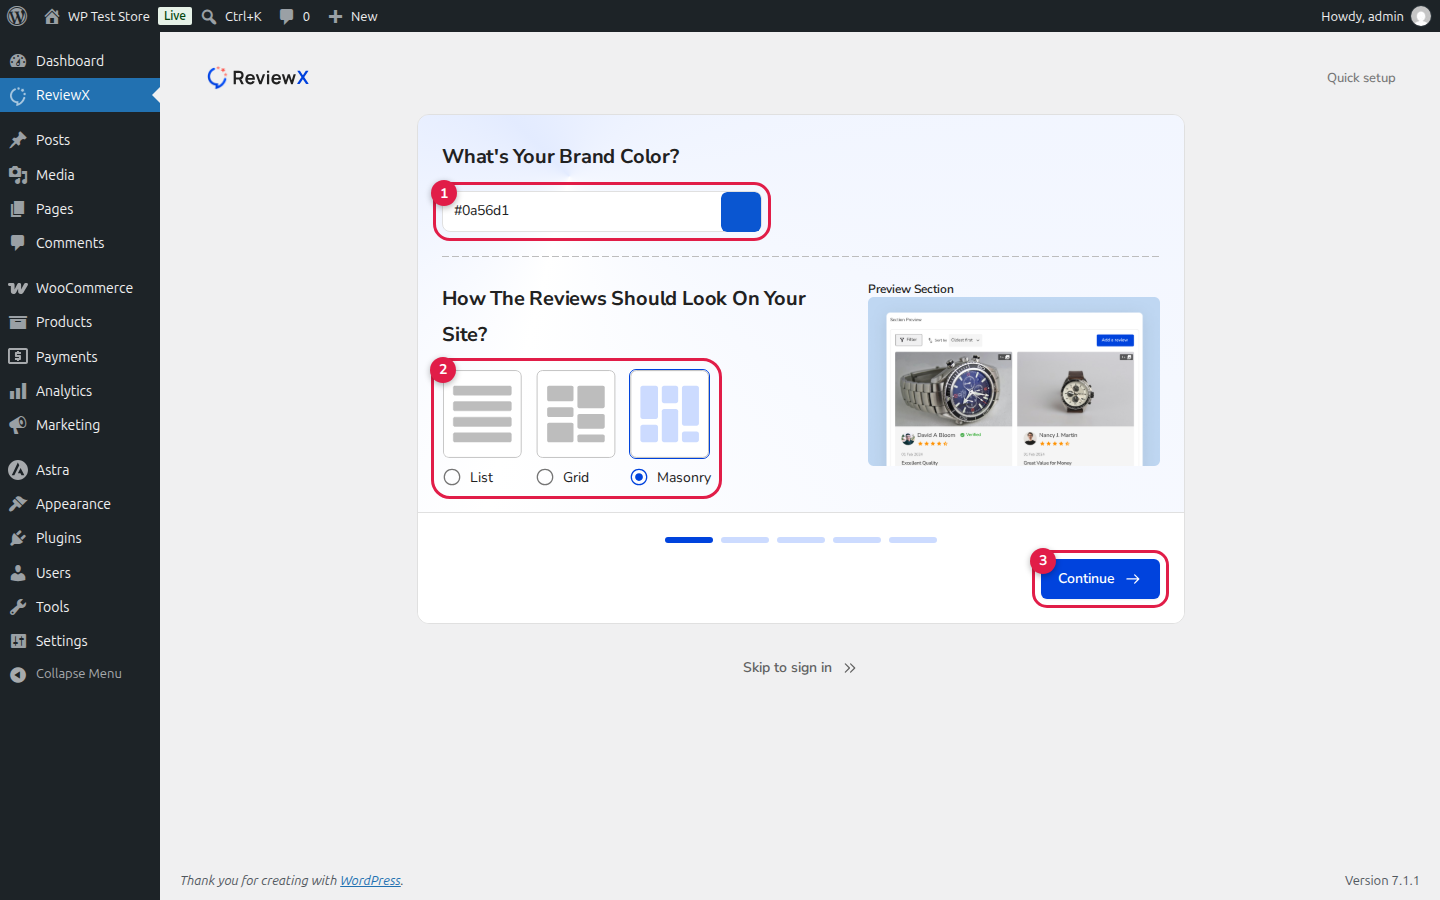Choose the List layout thumbnail
This screenshot has height=900, width=1440.
(x=482, y=414)
